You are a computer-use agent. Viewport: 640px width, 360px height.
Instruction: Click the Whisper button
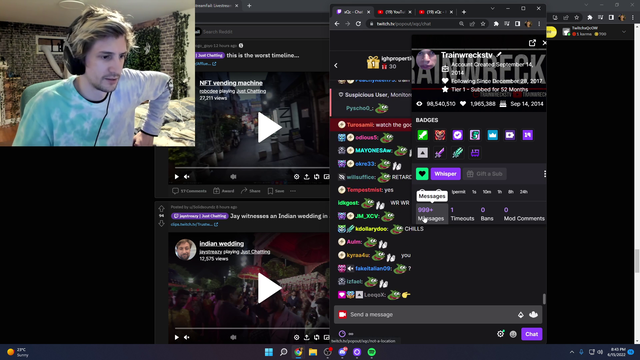click(445, 174)
